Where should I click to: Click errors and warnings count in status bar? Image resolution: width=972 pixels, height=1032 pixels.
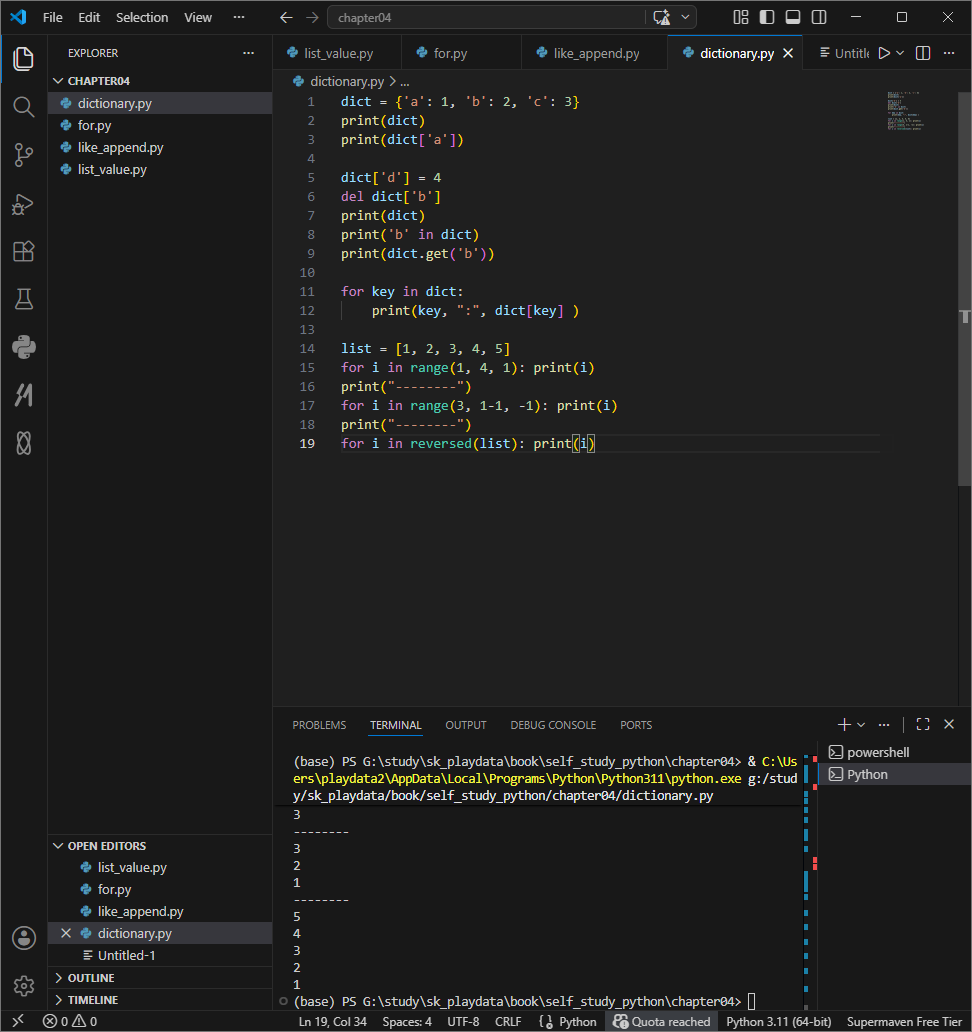tap(70, 1021)
